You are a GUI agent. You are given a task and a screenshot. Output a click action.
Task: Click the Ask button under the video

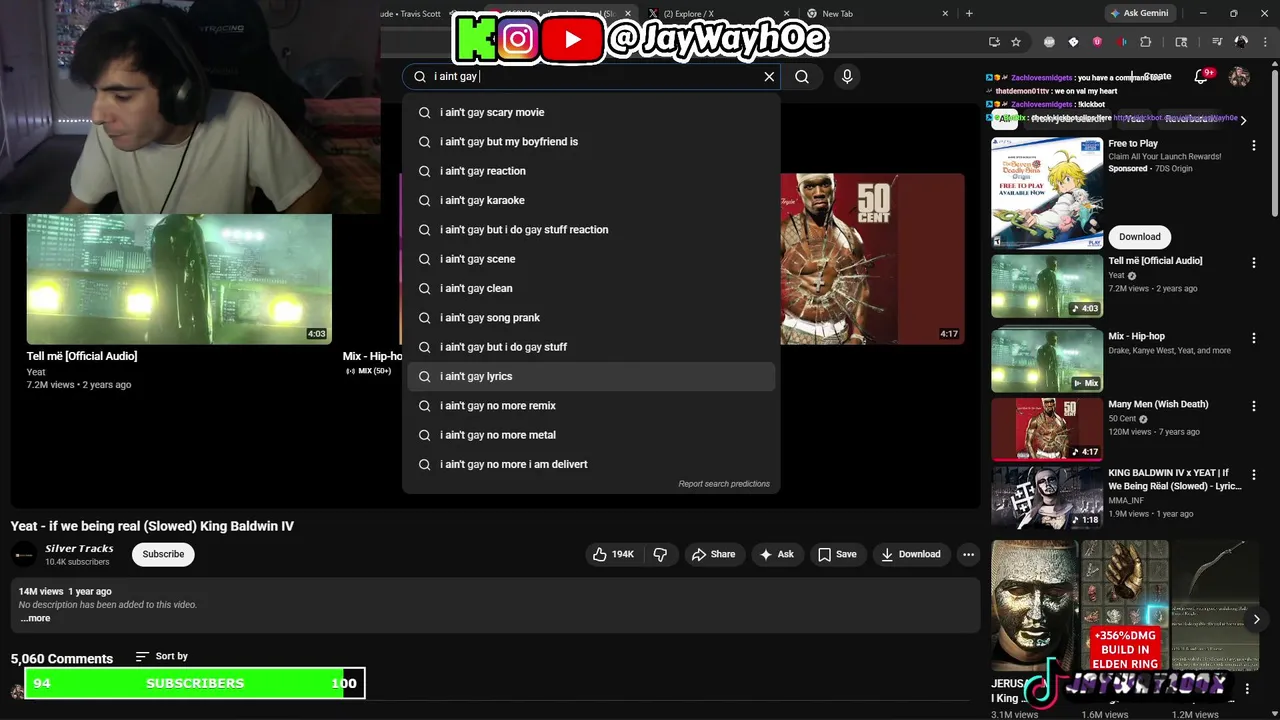pyautogui.click(x=776, y=554)
